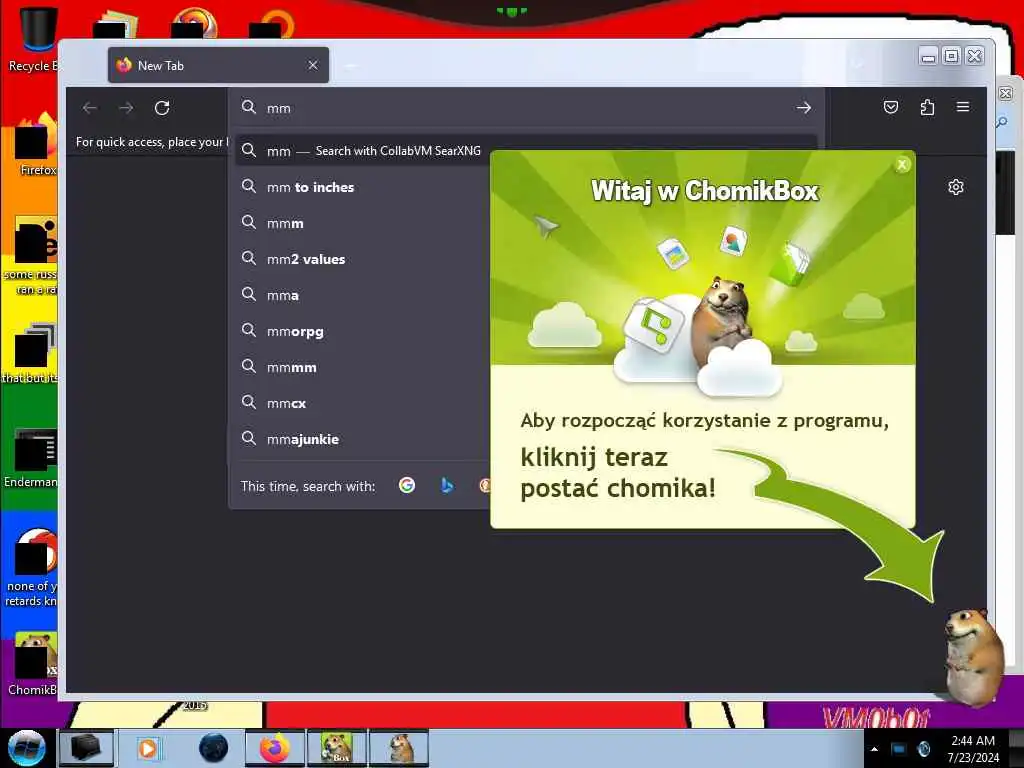This screenshot has height=768, width=1024.
Task: Click the address bar go arrow
Action: pos(804,108)
